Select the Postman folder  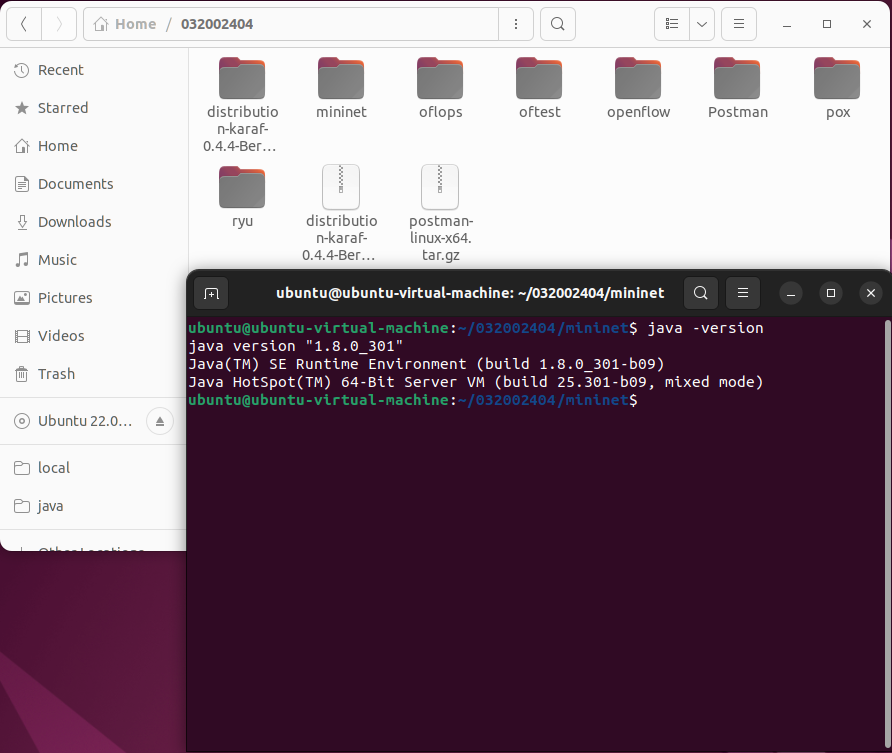737,88
